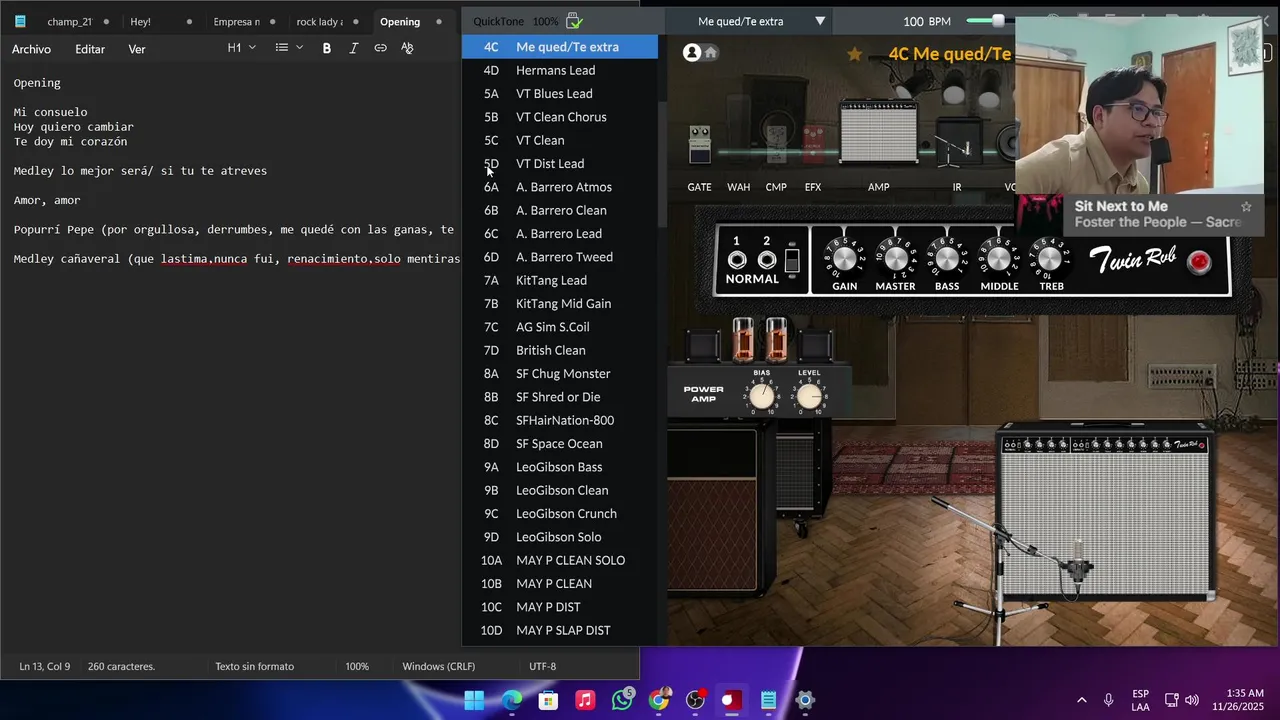The image size is (1280, 720).
Task: Select preset 7C AG Sim S.Coil
Action: coord(560,327)
